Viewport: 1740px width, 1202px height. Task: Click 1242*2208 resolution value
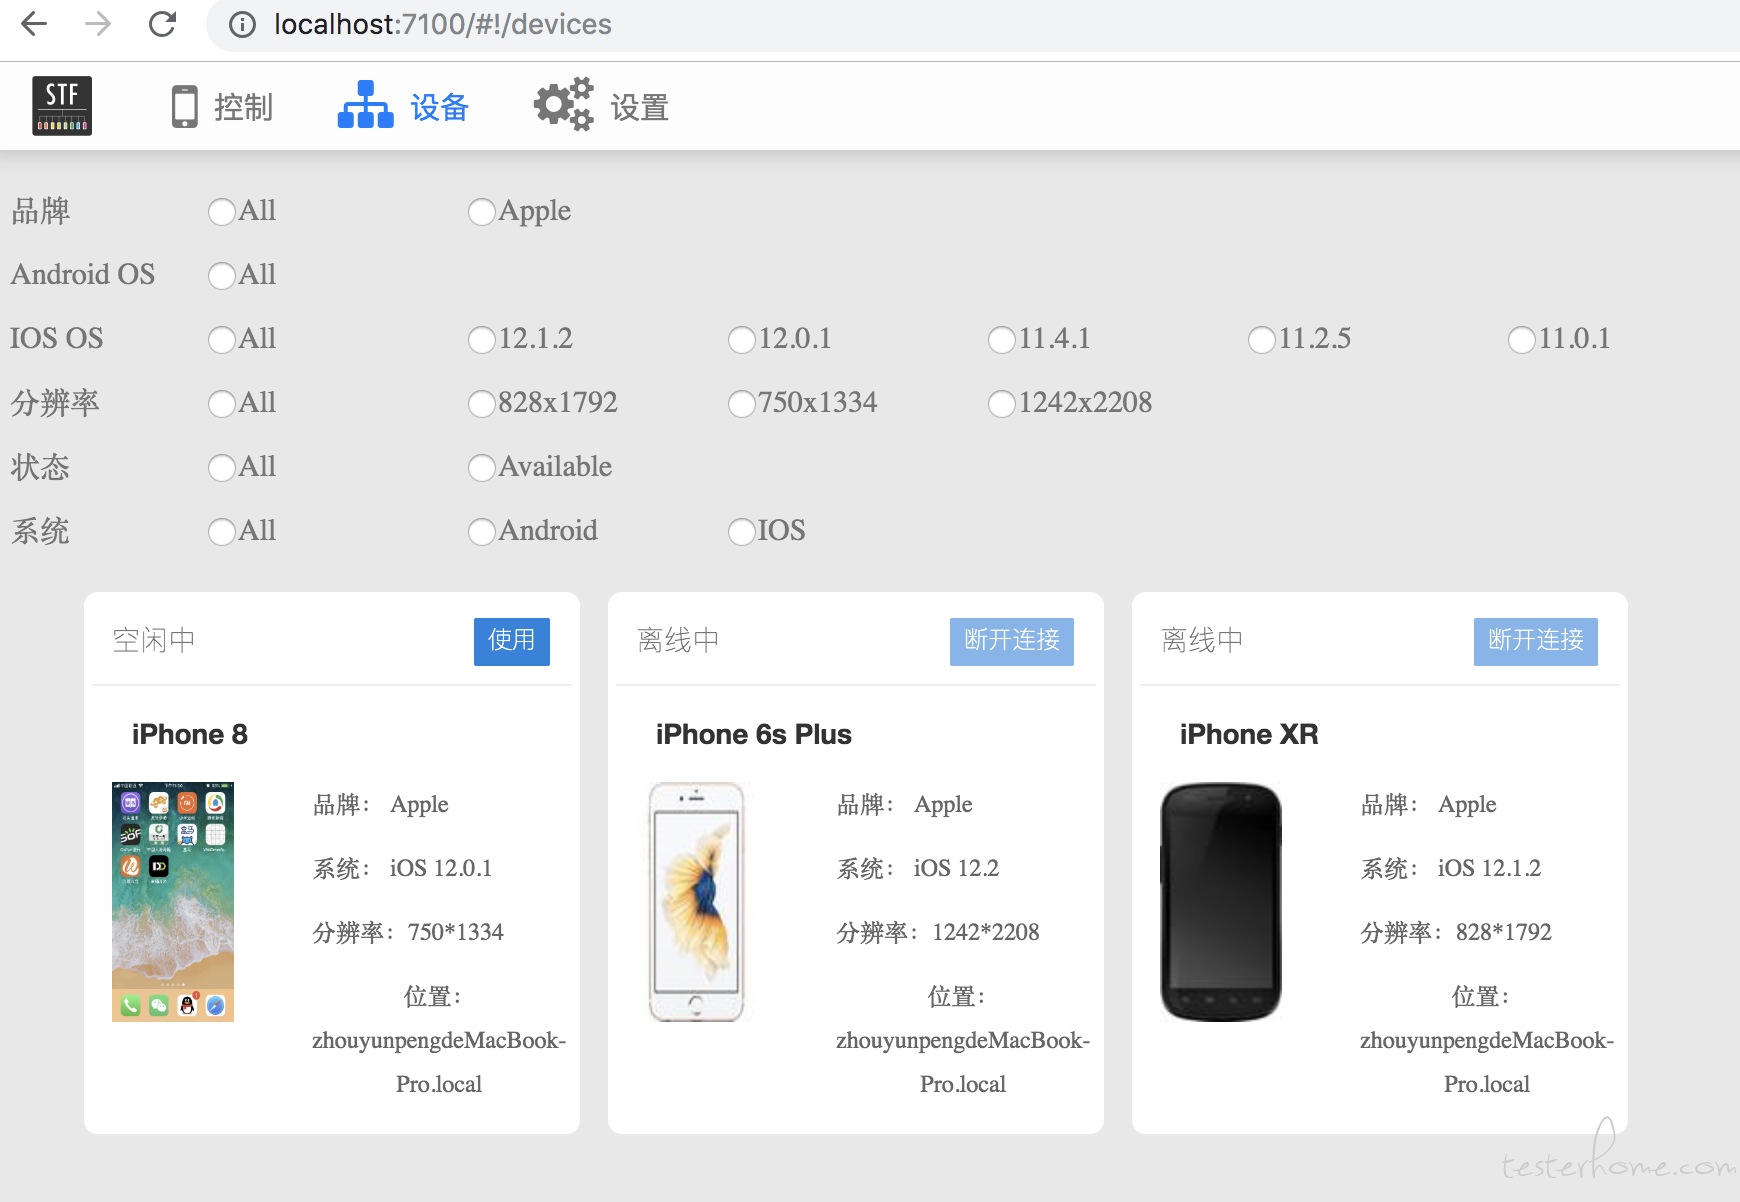tap(986, 932)
